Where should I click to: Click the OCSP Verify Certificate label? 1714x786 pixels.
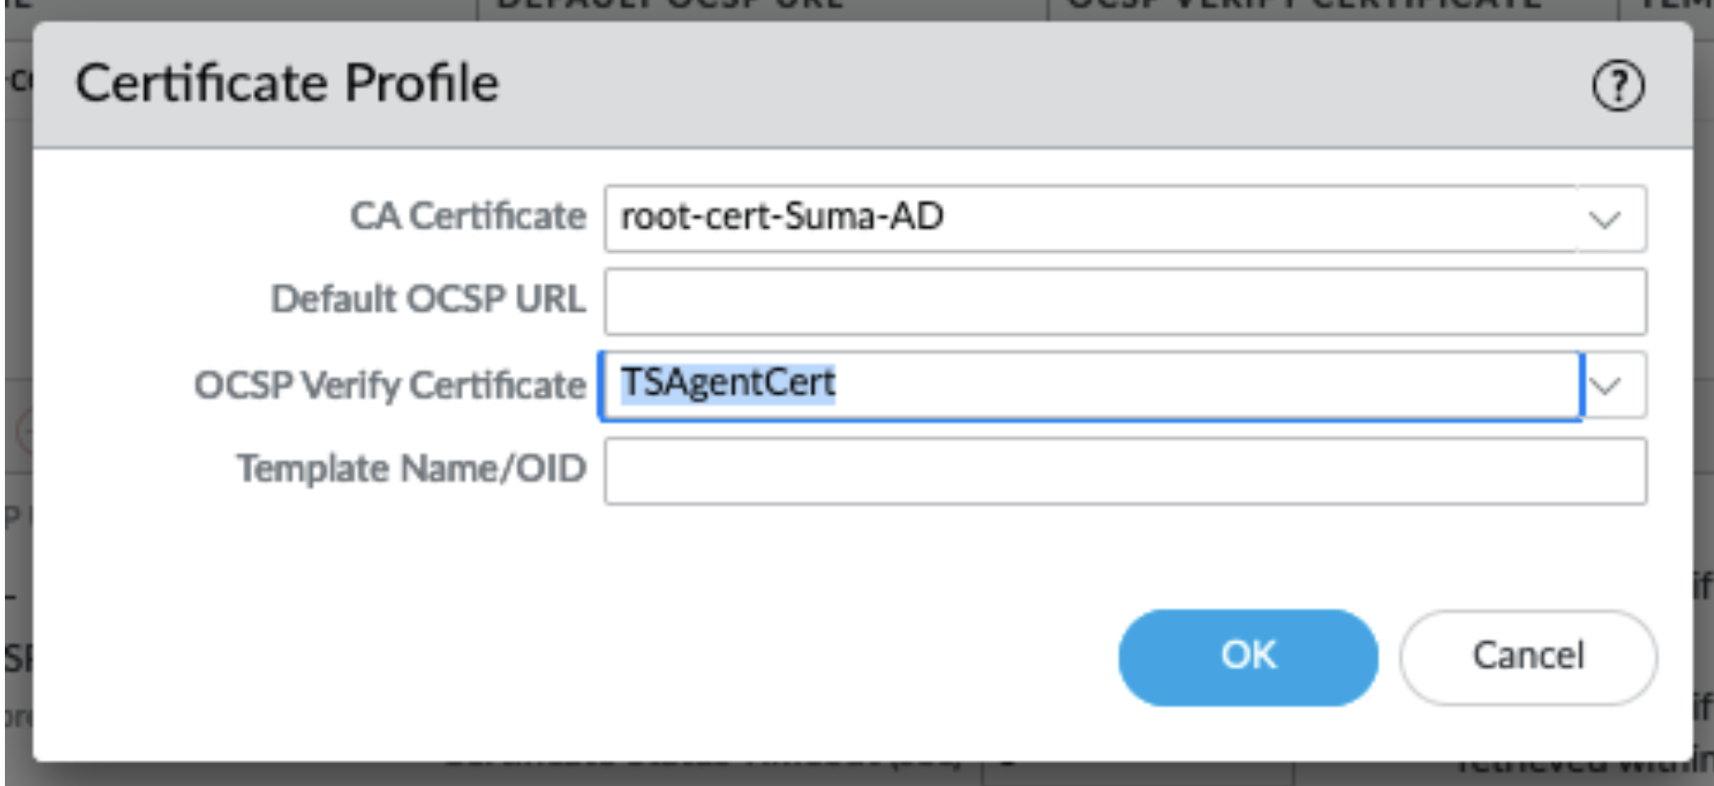pyautogui.click(x=390, y=386)
